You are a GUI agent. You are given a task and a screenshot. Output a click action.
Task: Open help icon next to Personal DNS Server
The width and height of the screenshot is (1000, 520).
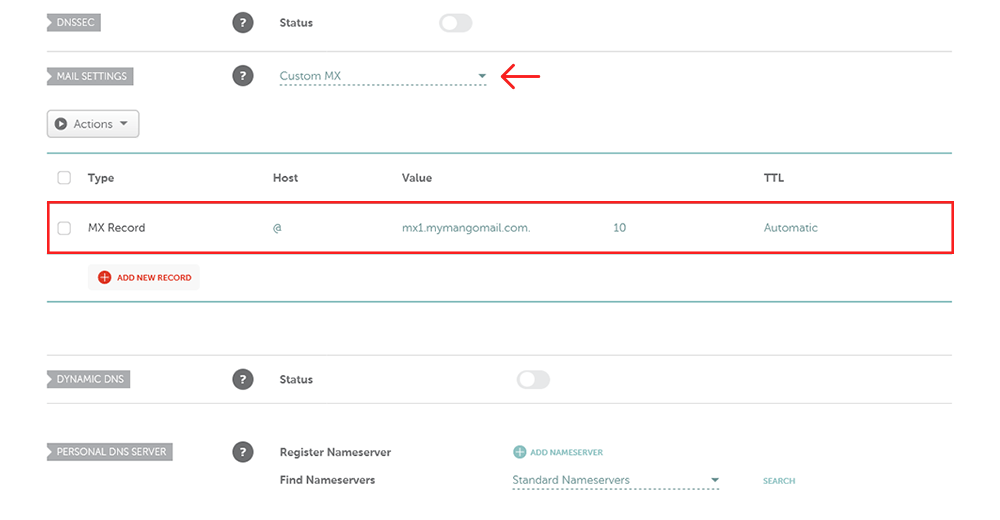[x=242, y=452]
